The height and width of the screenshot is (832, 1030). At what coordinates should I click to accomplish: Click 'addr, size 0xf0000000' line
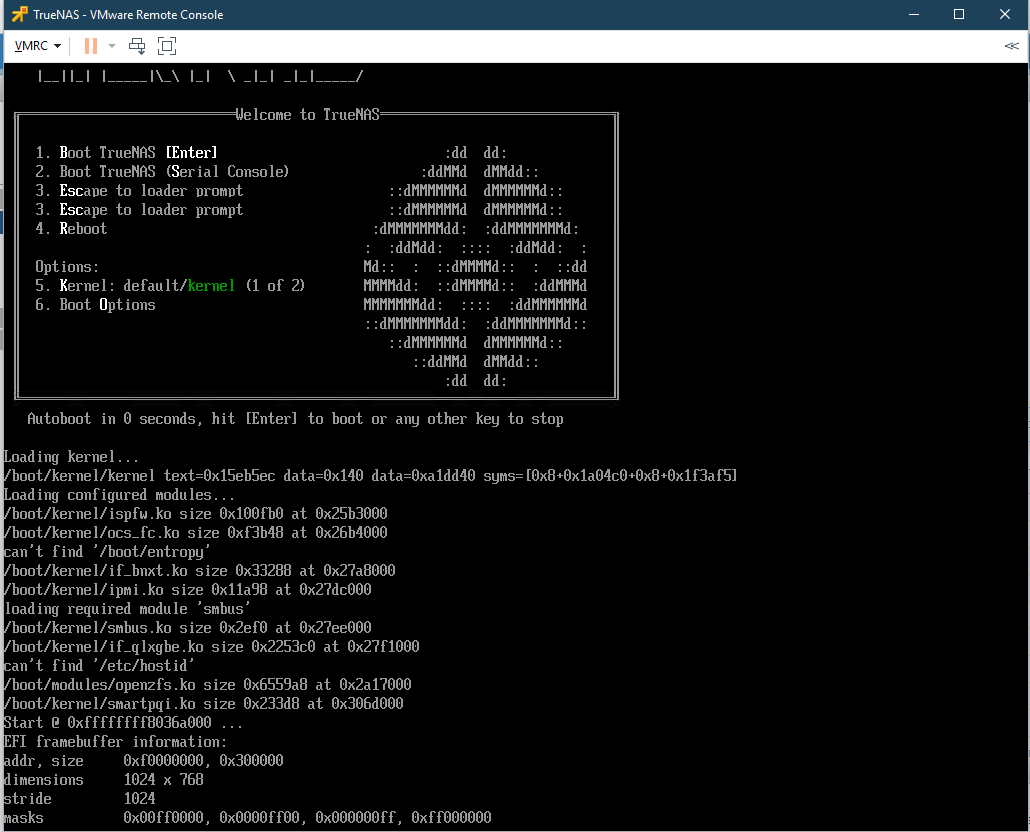point(143,762)
